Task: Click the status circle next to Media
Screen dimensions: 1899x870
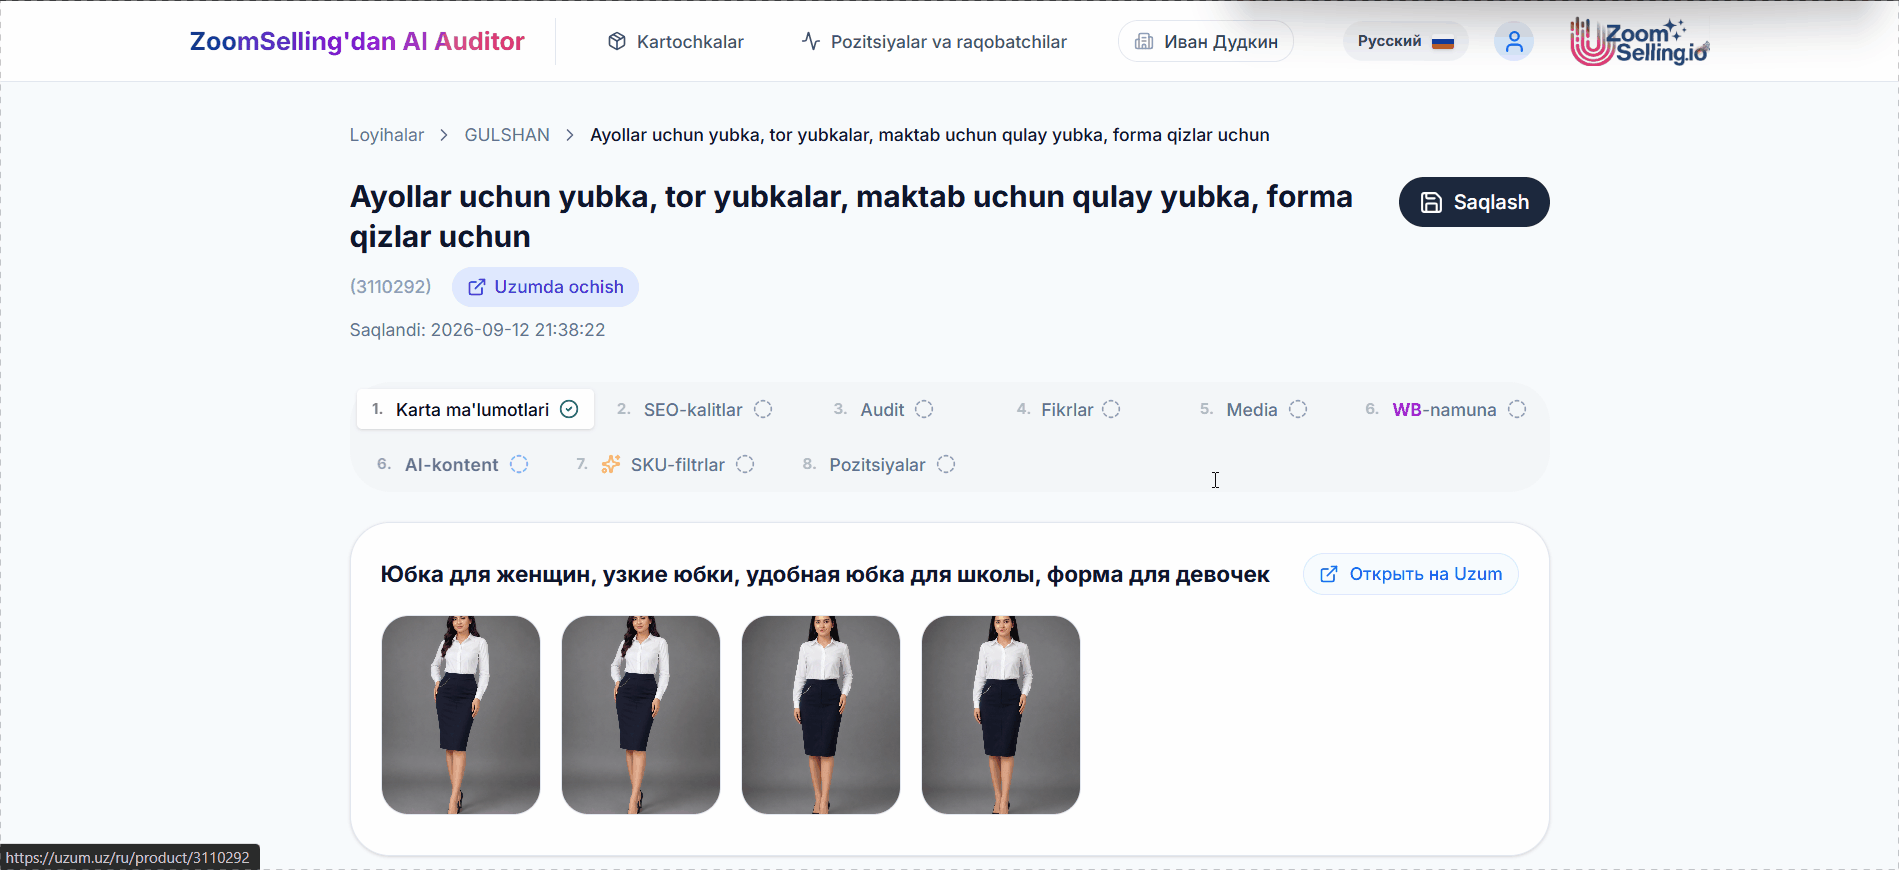Action: pos(1298,409)
